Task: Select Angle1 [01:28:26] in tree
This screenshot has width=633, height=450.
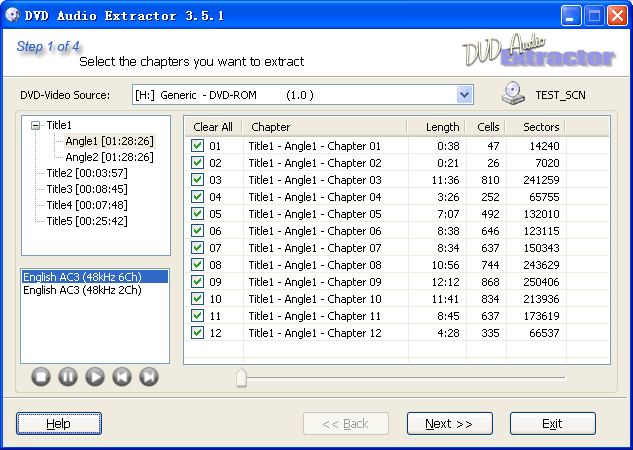Action: [x=109, y=141]
